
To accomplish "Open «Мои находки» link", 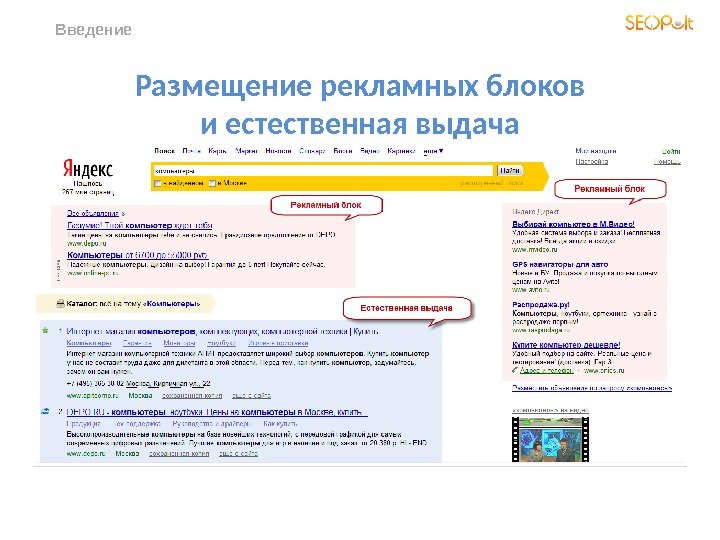I will (x=596, y=151).
